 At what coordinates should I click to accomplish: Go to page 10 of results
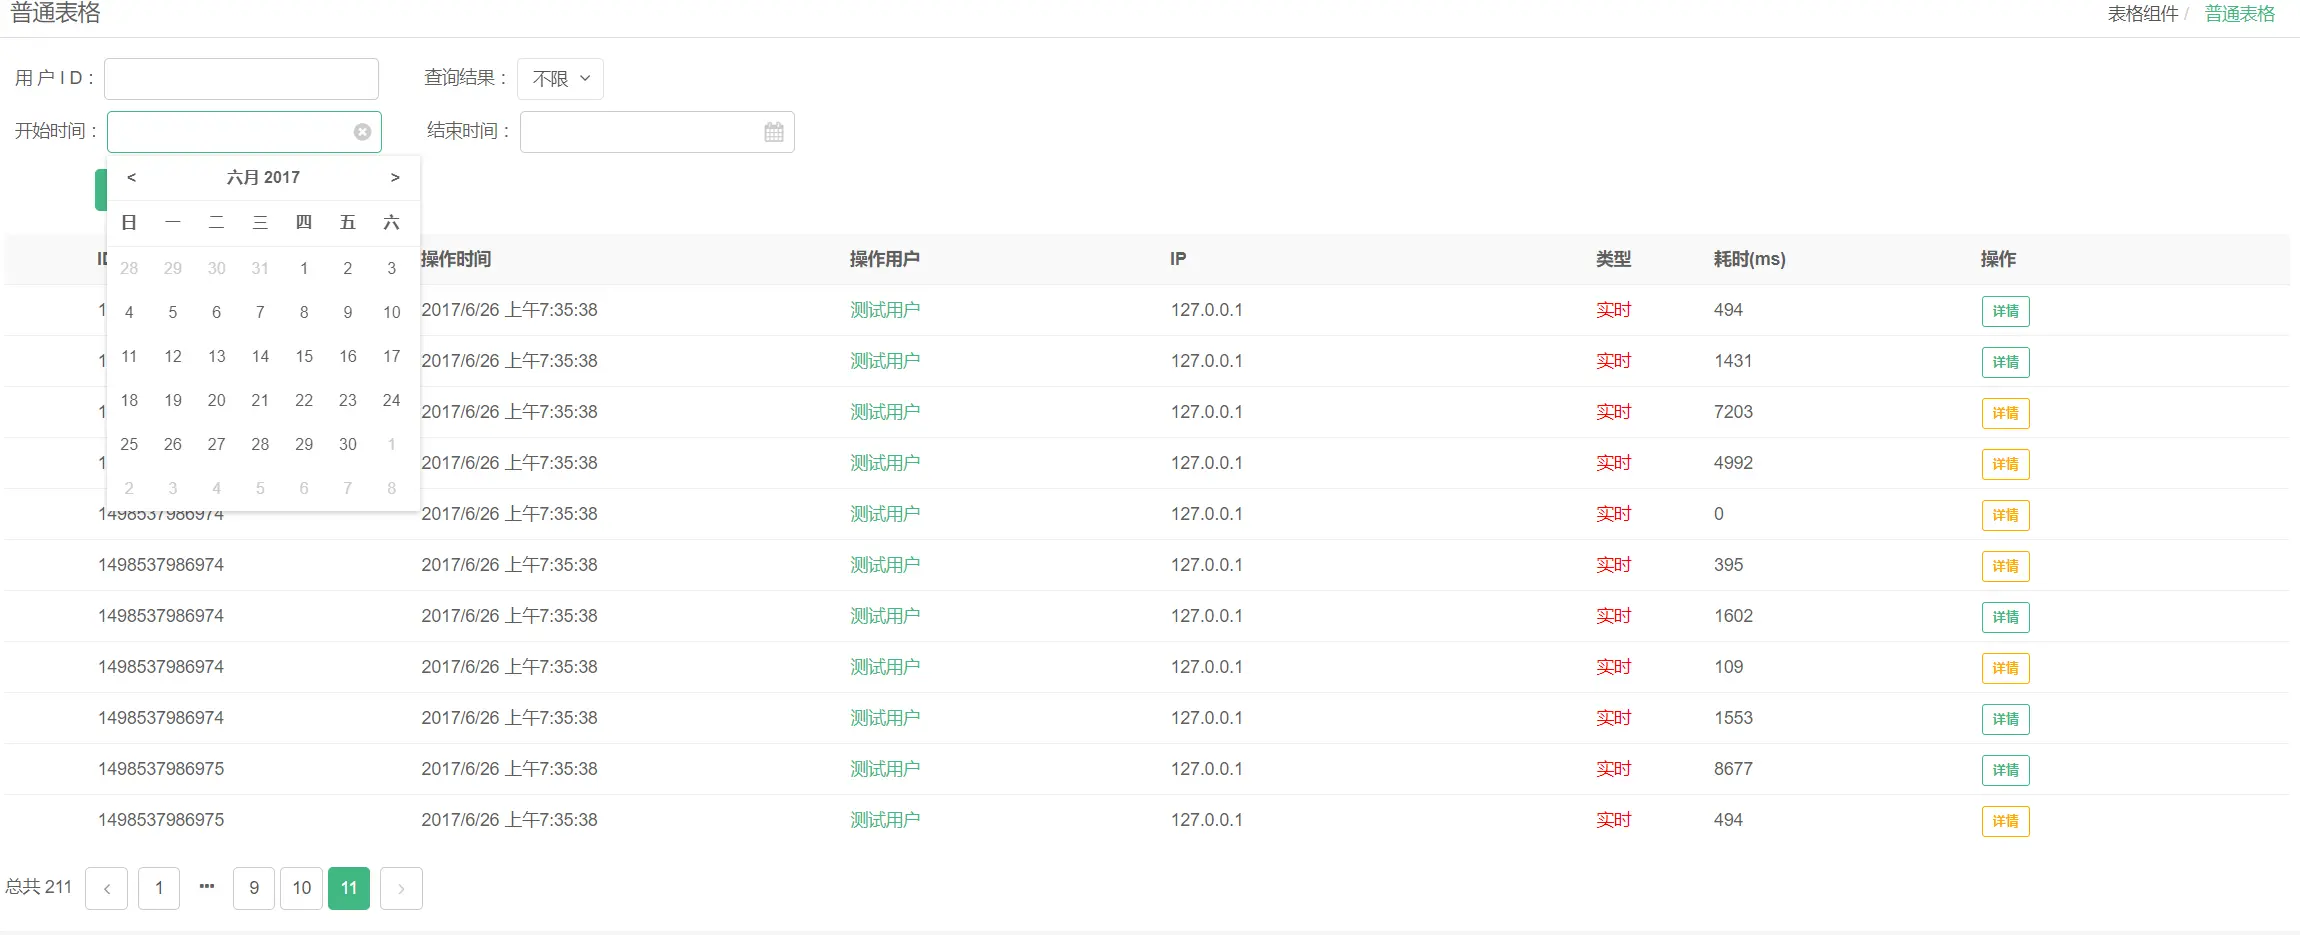point(302,888)
